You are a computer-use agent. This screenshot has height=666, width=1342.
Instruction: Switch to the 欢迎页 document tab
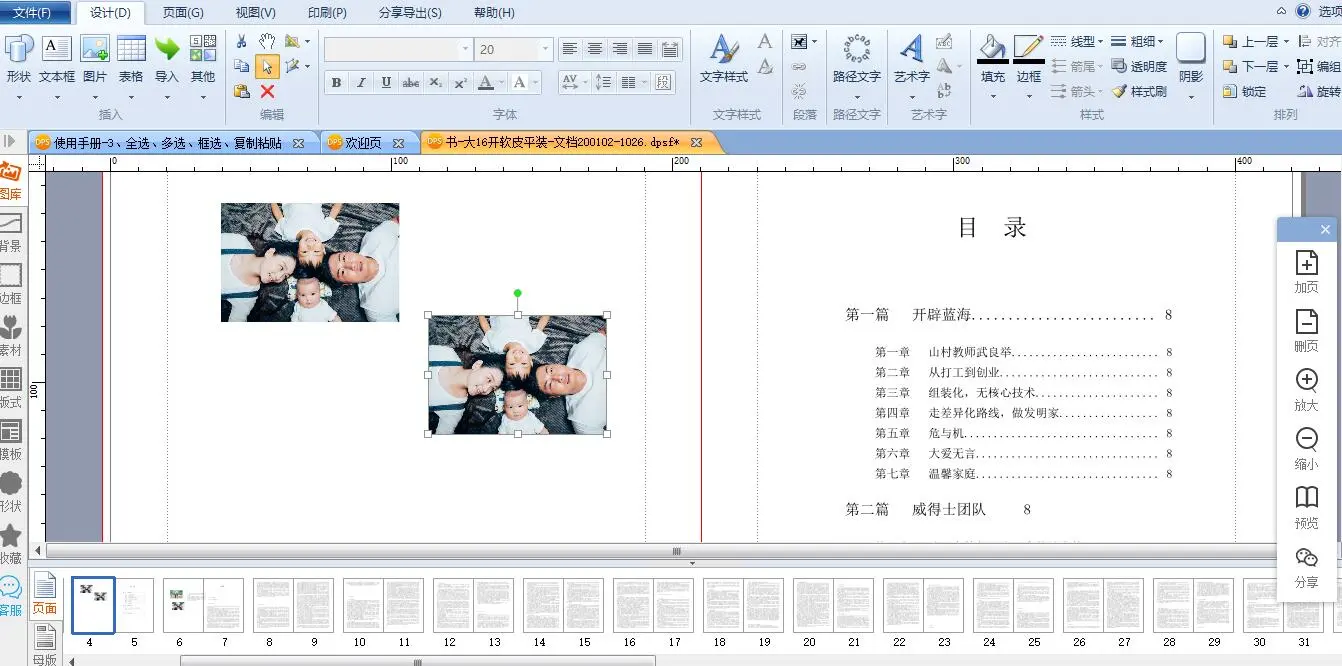click(x=363, y=143)
